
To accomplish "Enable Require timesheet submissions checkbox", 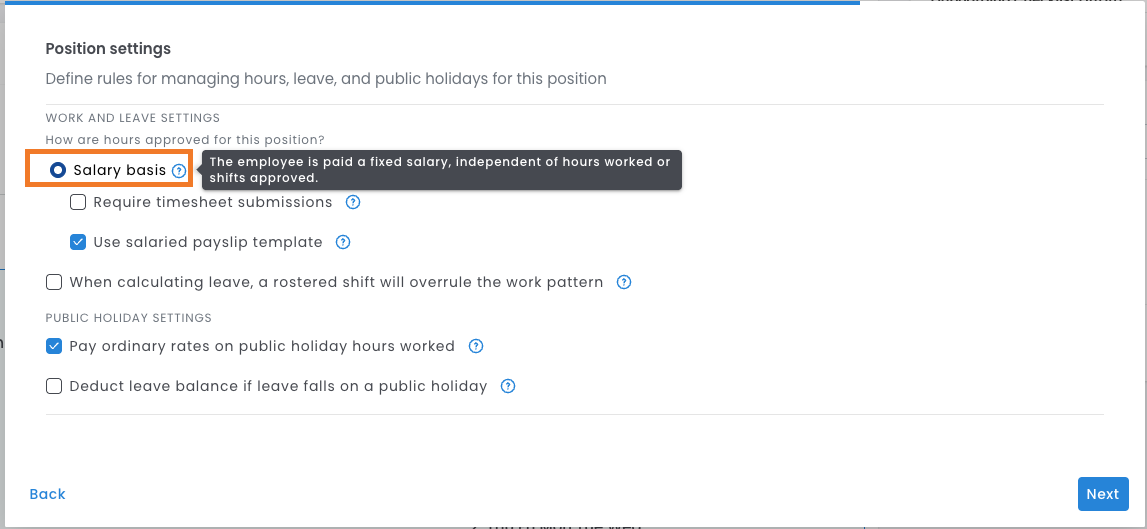I will point(78,202).
